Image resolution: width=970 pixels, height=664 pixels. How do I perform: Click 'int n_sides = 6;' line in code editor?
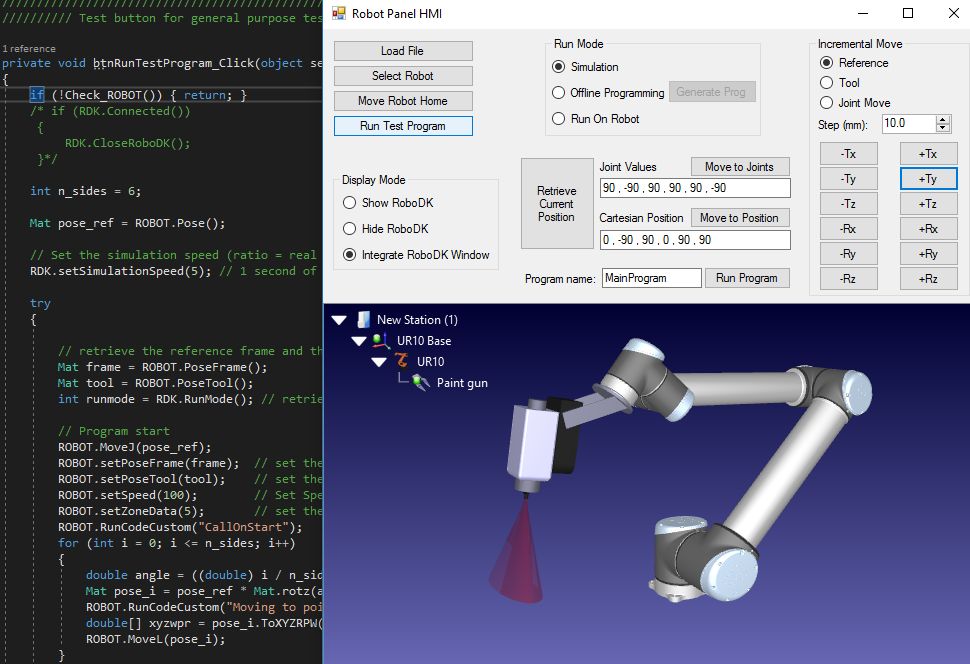click(x=85, y=191)
